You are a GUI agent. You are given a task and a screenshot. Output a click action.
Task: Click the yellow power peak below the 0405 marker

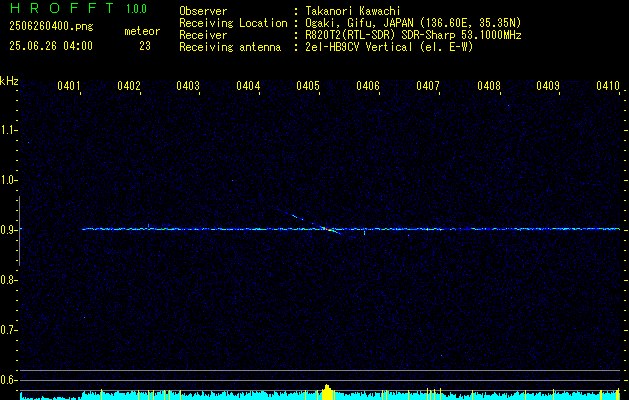[x=327, y=392]
